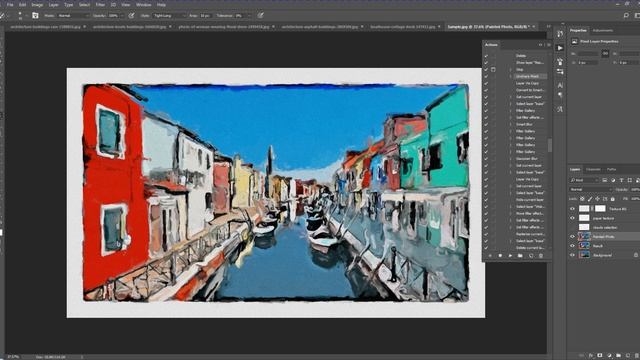640x360 pixels.
Task: Hide the Background layer eye icon
Action: [572, 255]
